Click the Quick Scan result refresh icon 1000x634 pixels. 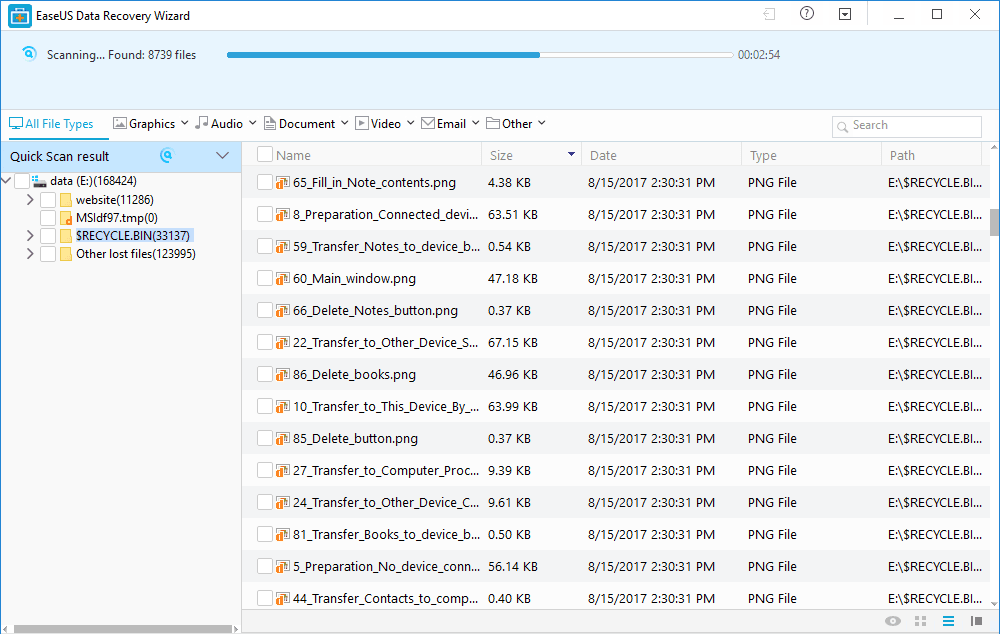pyautogui.click(x=167, y=156)
